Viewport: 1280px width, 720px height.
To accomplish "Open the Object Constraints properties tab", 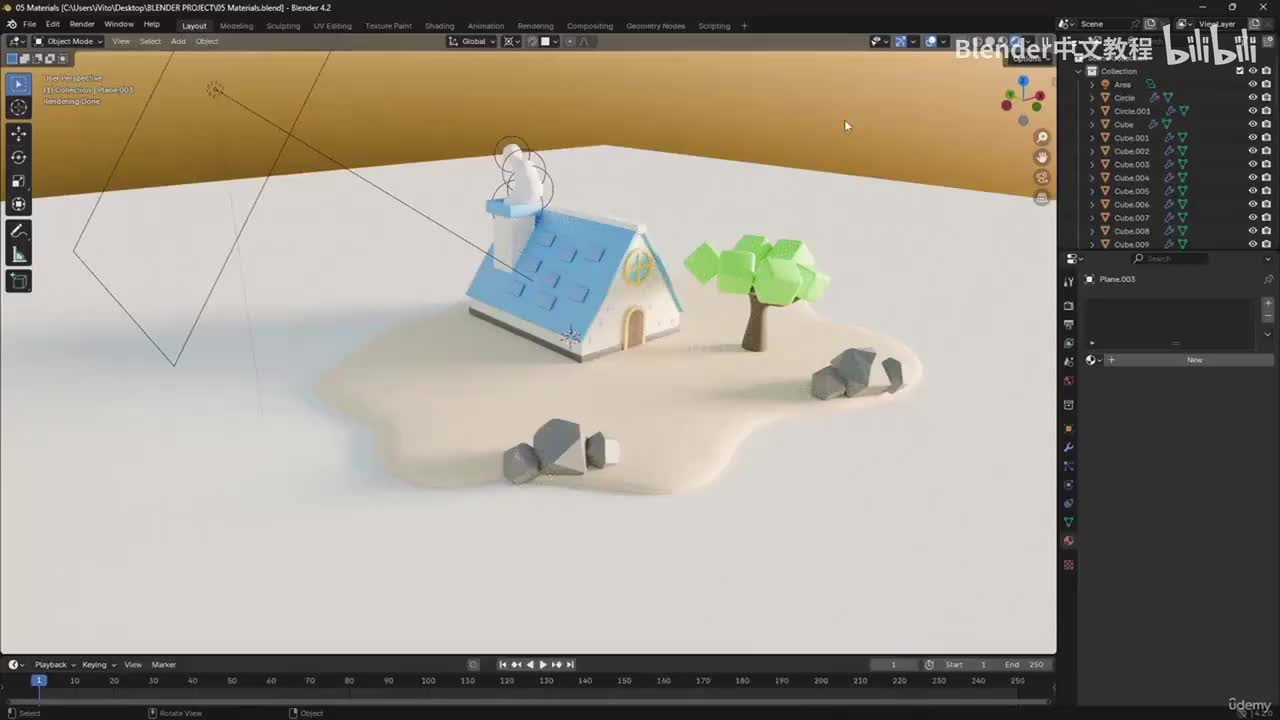I will pos(1068,503).
